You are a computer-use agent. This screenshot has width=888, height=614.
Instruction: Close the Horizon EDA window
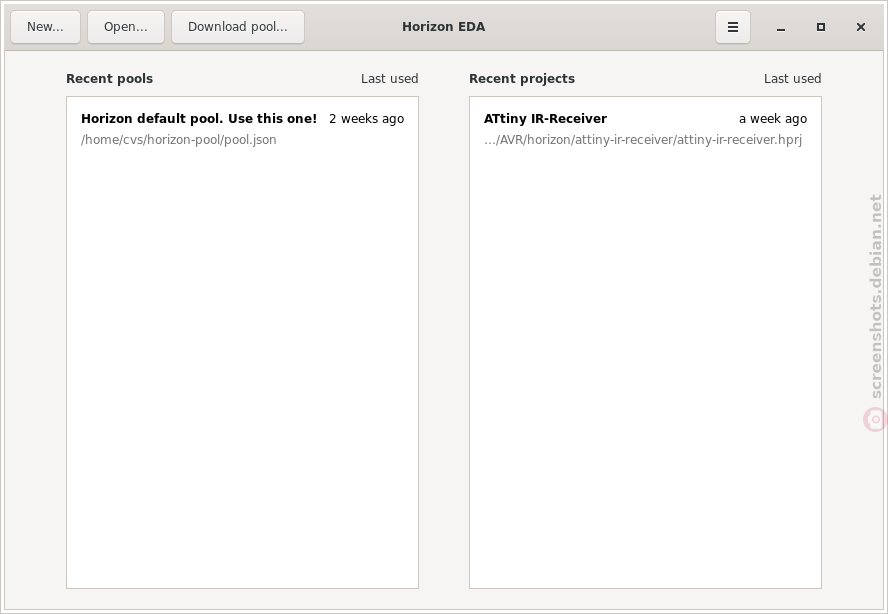861,27
